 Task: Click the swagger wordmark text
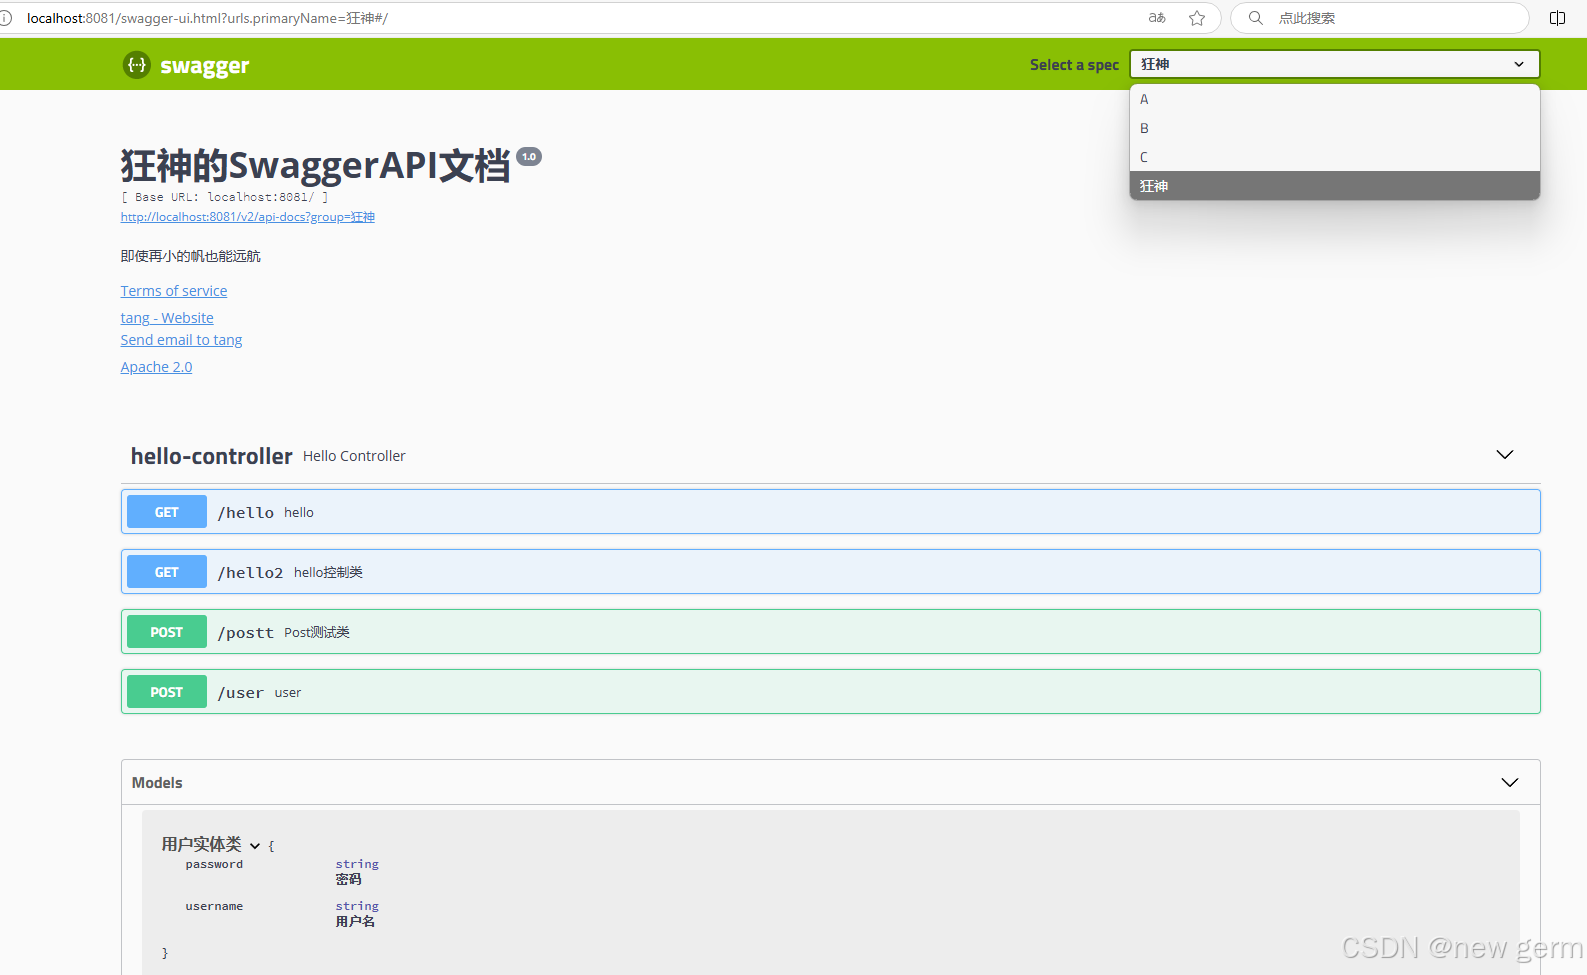205,66
